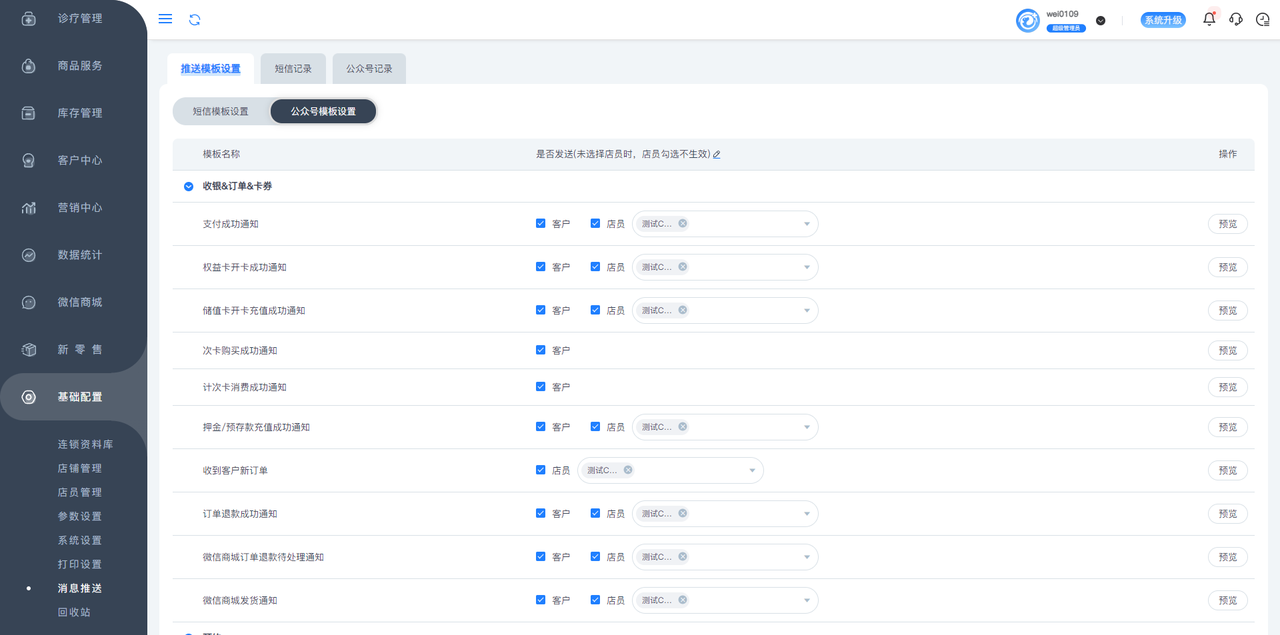The image size is (1280, 635).
Task: Open 打印设置 in sidebar submenu
Action: coord(80,564)
